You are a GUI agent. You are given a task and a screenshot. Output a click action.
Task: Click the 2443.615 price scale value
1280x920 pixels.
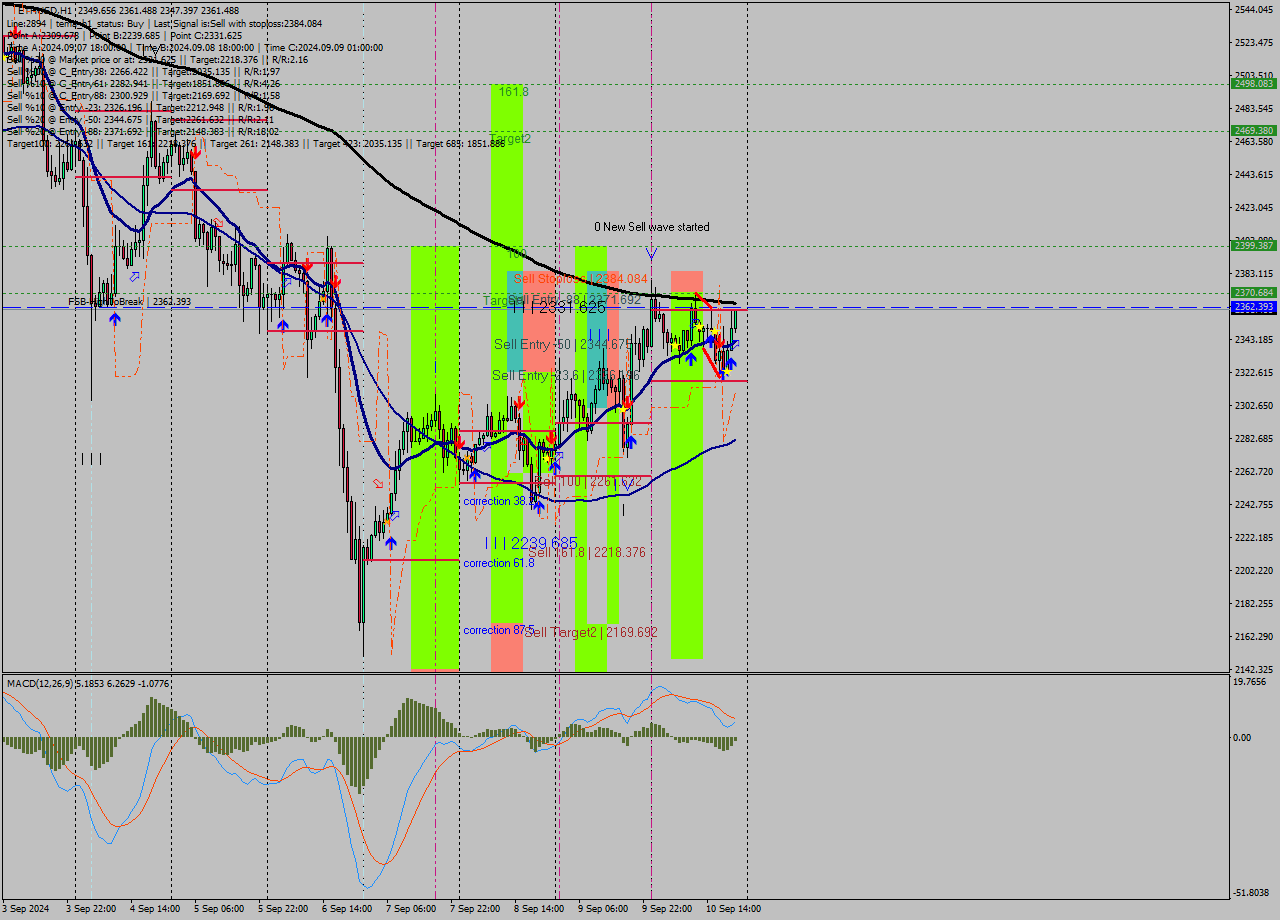tap(1254, 174)
